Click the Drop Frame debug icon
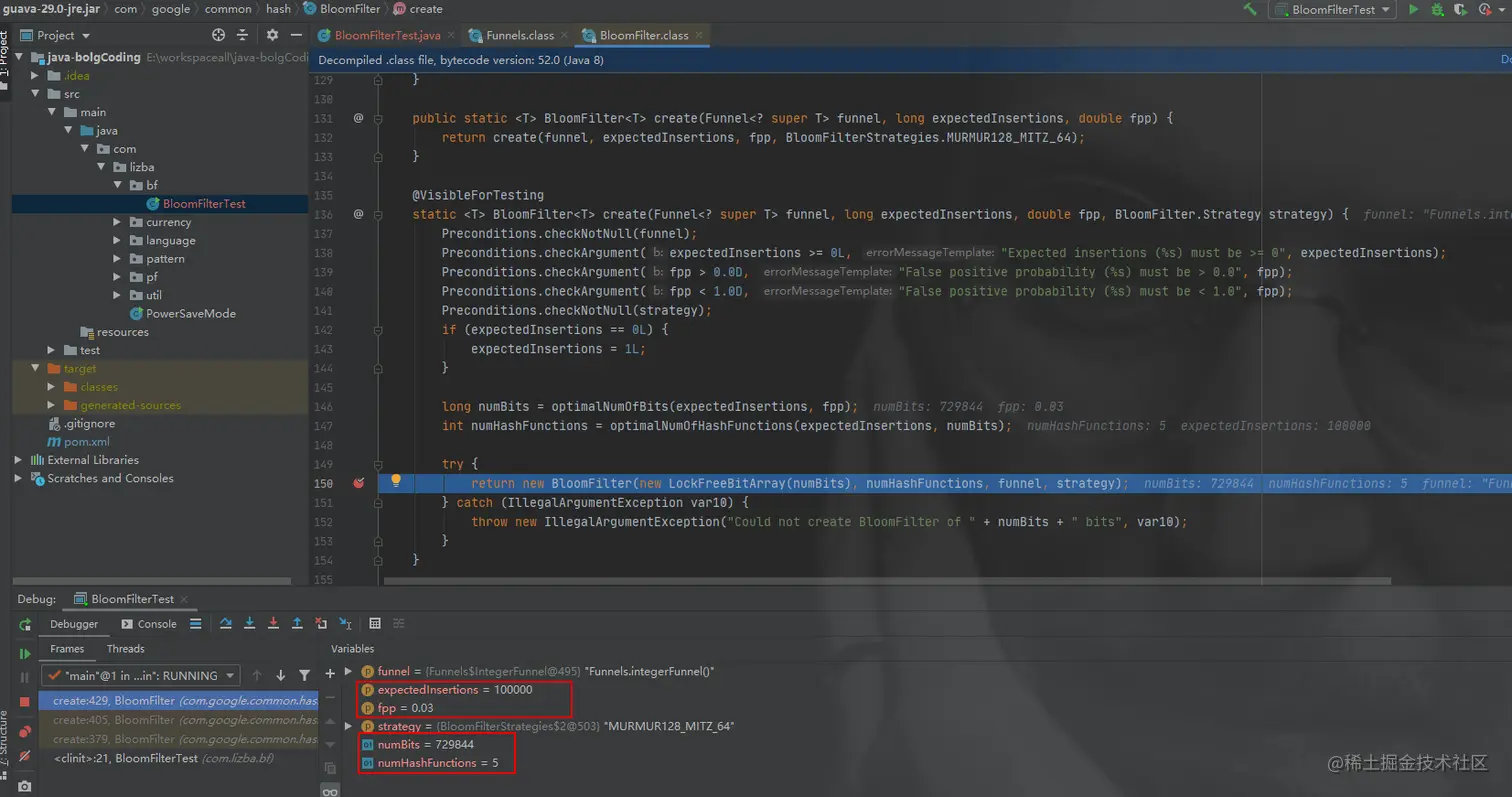This screenshot has height=797, width=1512. pos(321,623)
